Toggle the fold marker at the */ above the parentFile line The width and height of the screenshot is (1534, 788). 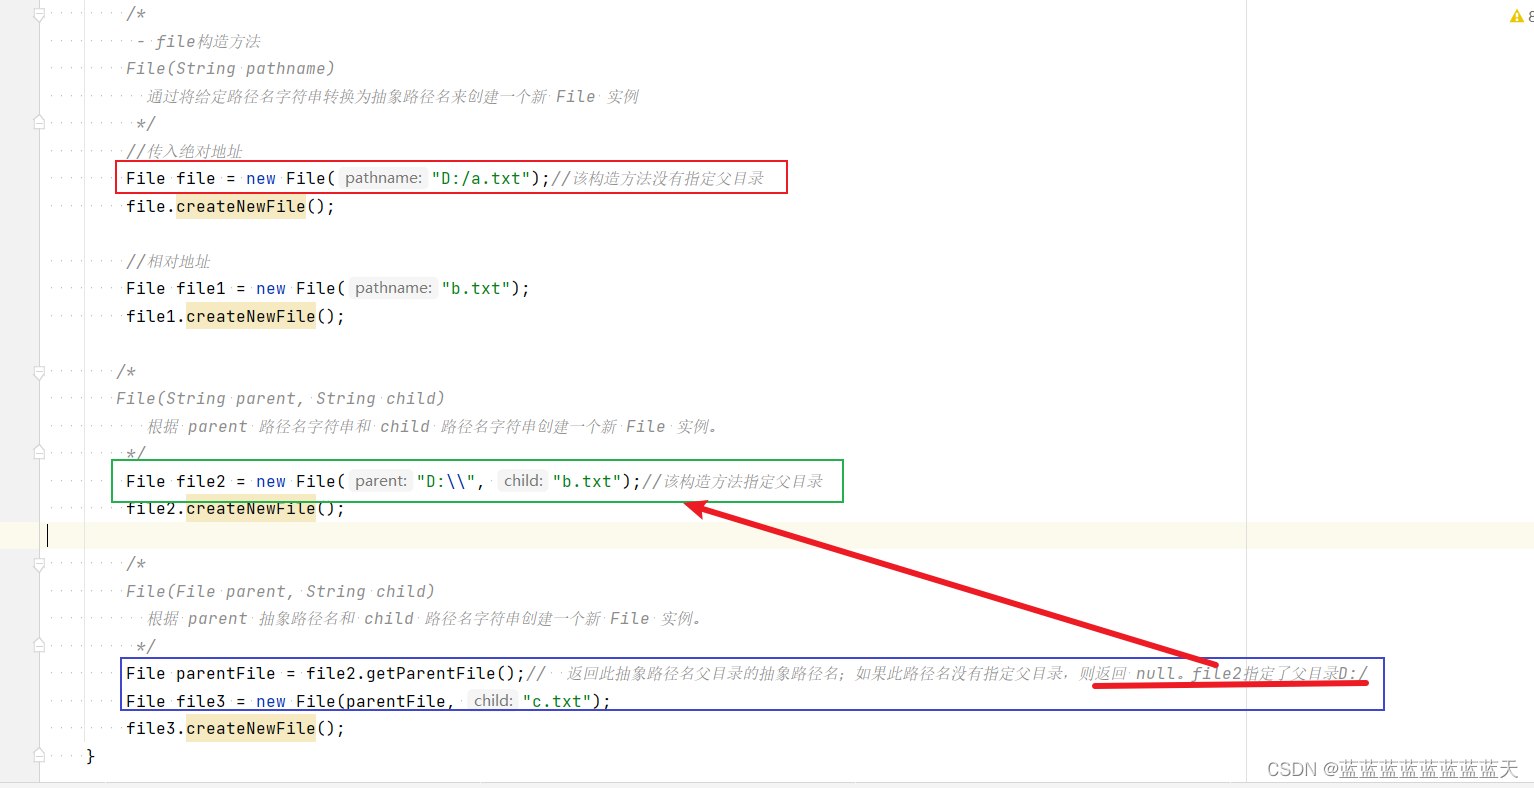pyautogui.click(x=39, y=646)
